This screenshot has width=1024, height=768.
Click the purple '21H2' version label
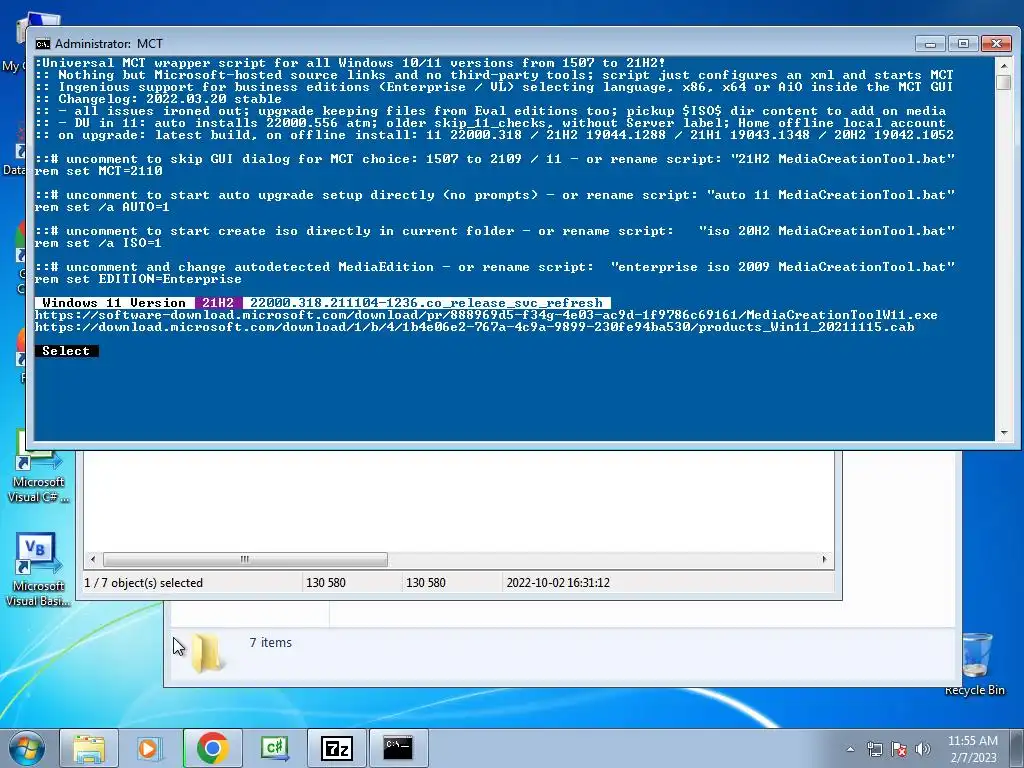click(218, 303)
